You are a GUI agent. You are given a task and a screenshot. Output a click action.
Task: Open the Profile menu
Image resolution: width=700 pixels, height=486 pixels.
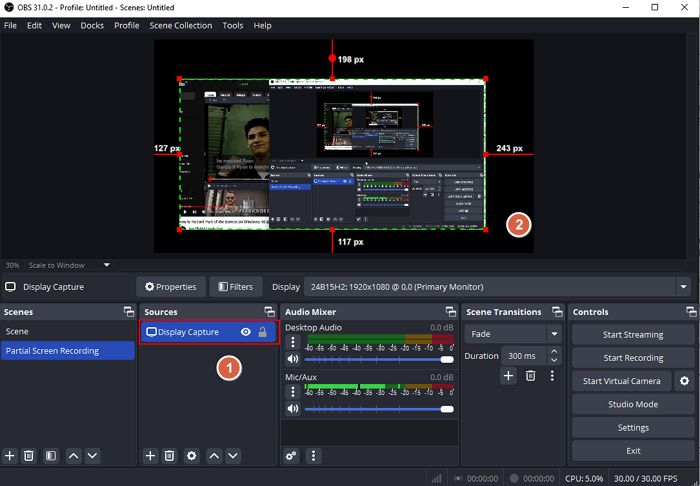point(127,25)
